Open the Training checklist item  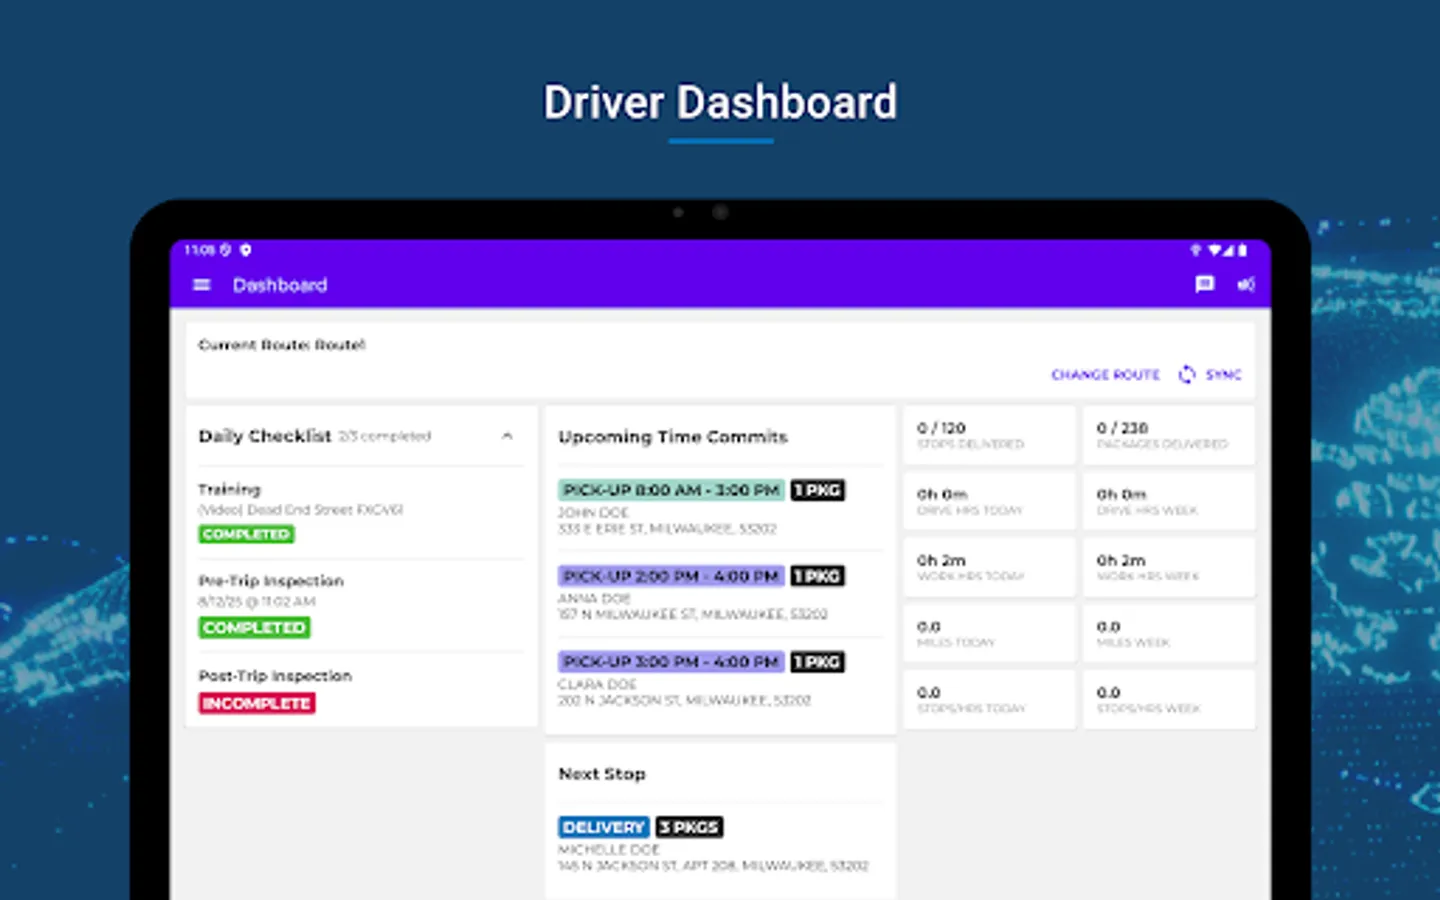point(361,512)
